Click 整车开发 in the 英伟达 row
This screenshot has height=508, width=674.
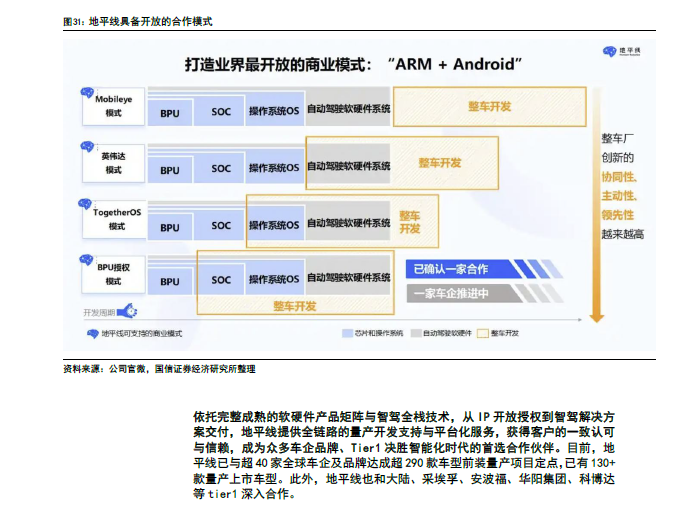[x=440, y=163]
